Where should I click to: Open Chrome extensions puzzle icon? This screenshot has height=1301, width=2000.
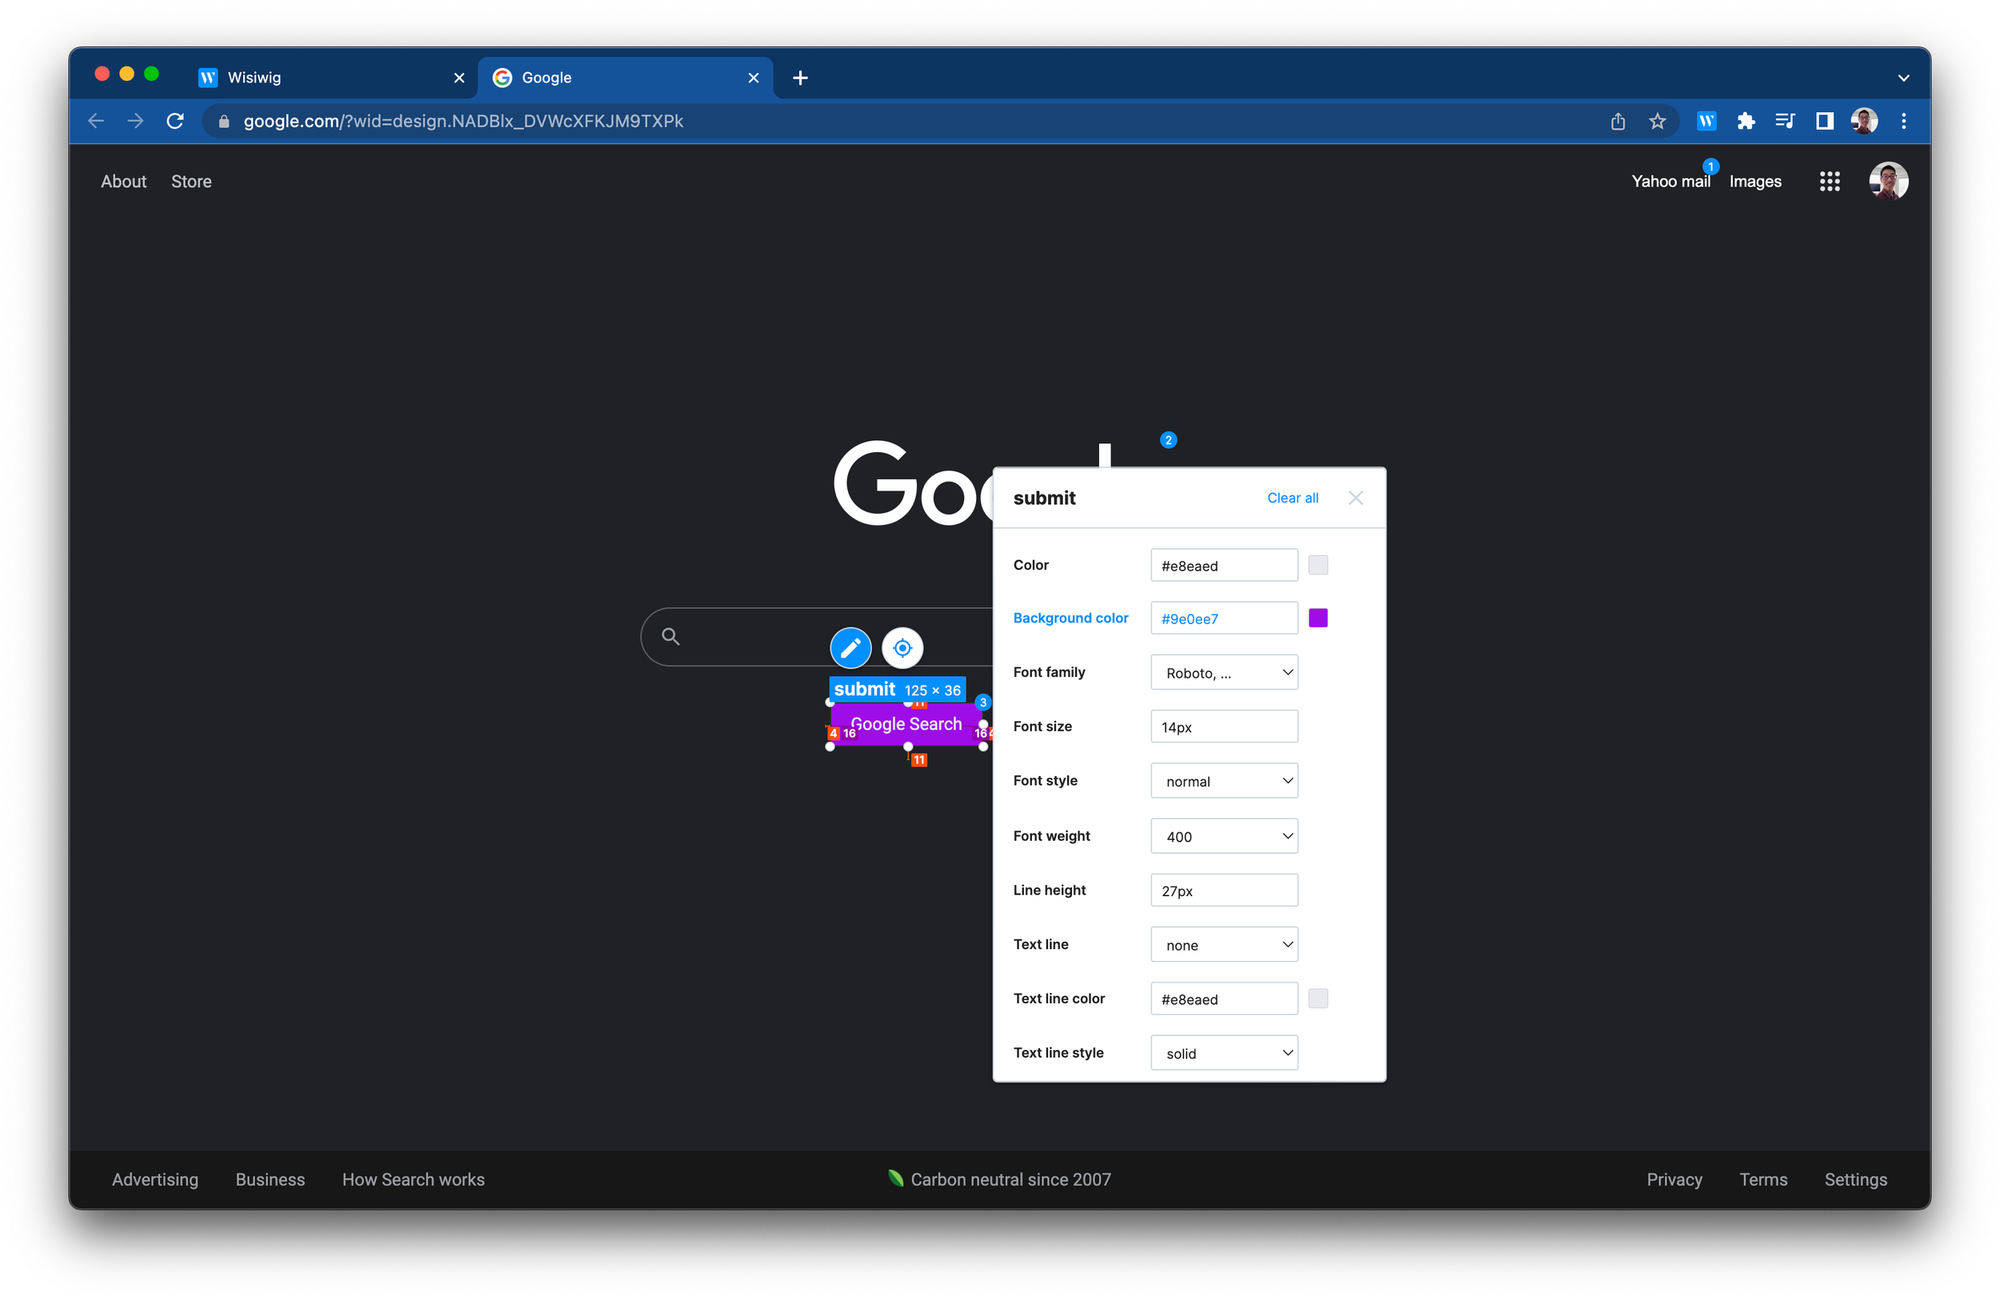tap(1746, 121)
